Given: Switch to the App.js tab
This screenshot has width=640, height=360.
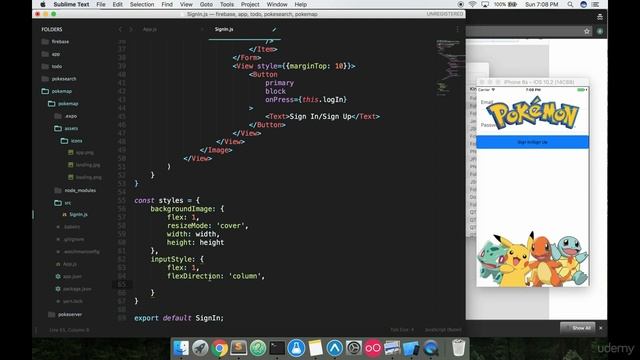Looking at the screenshot, I should coord(150,29).
